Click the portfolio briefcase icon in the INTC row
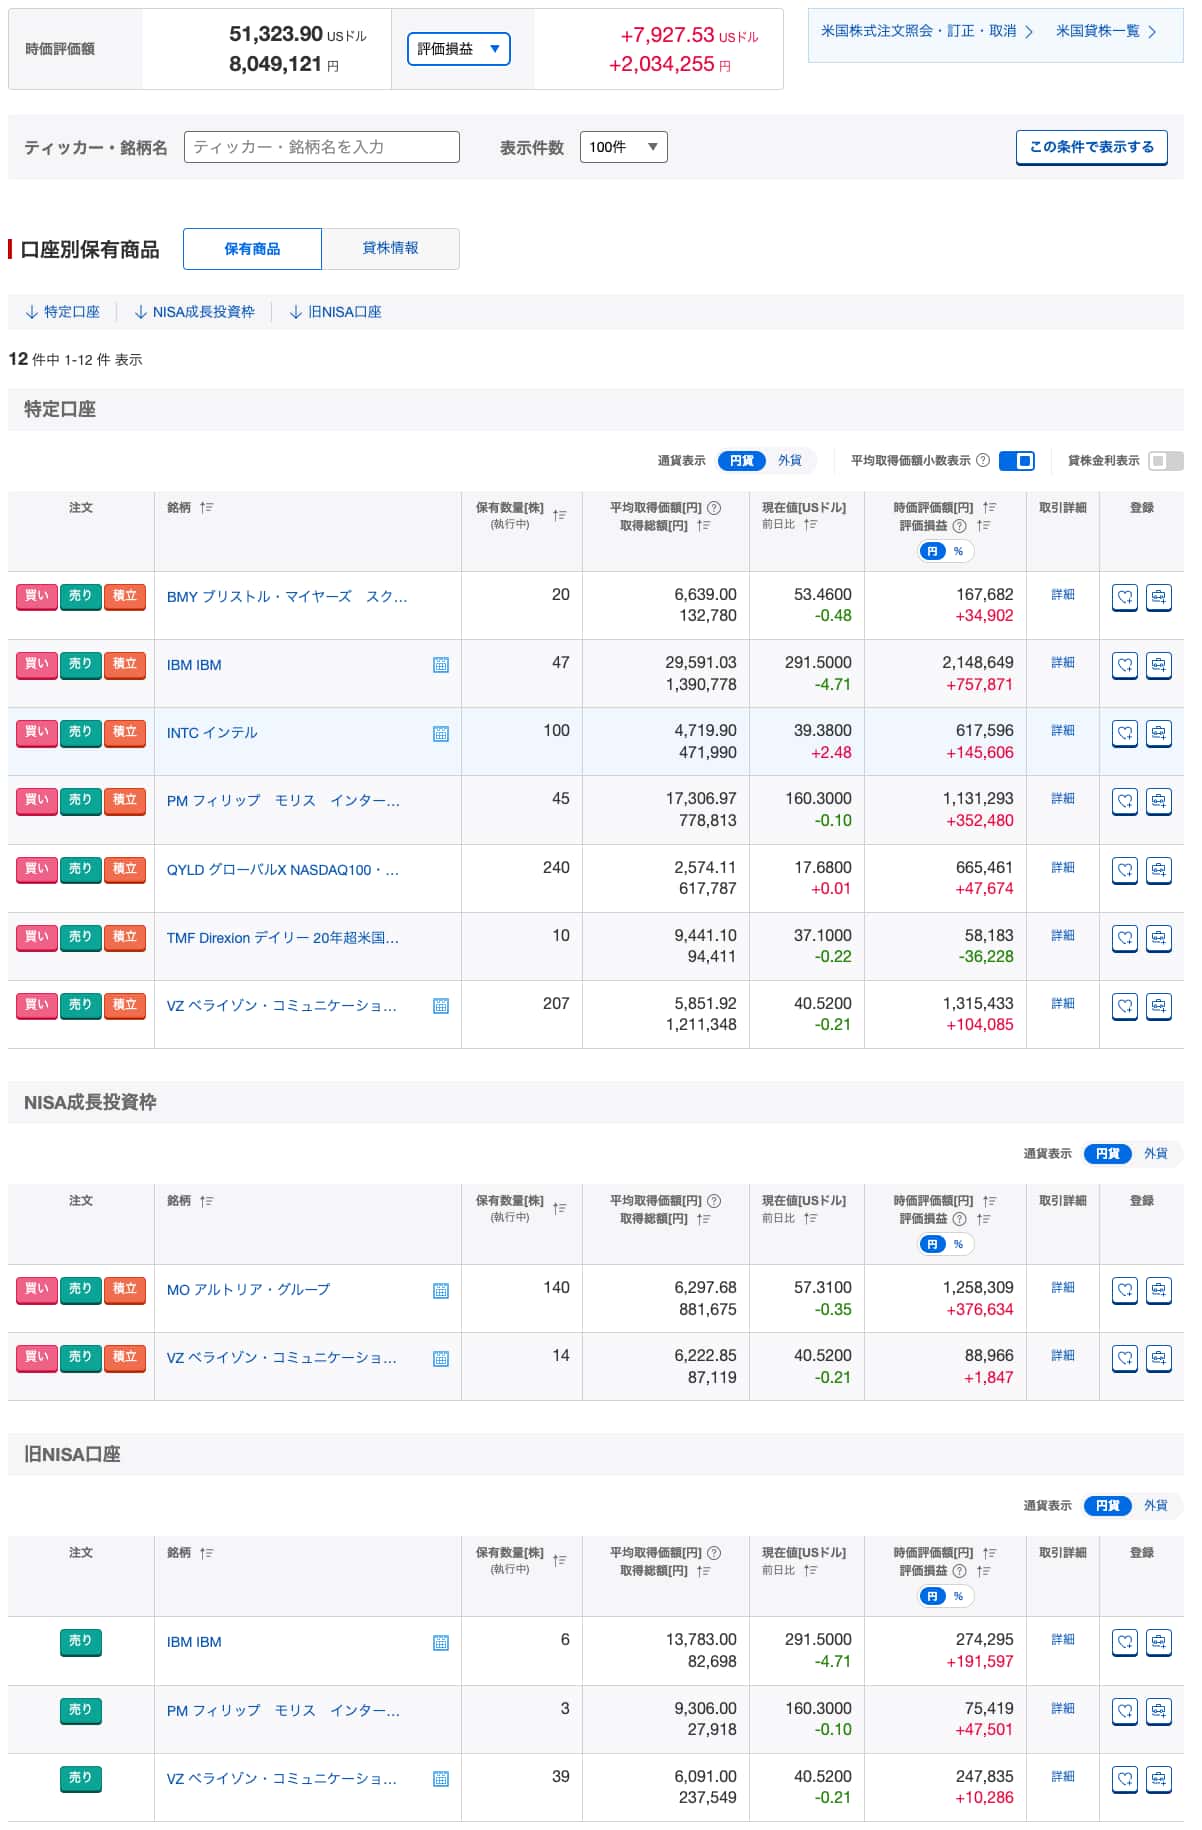1202x1830 pixels. pyautogui.click(x=1158, y=733)
